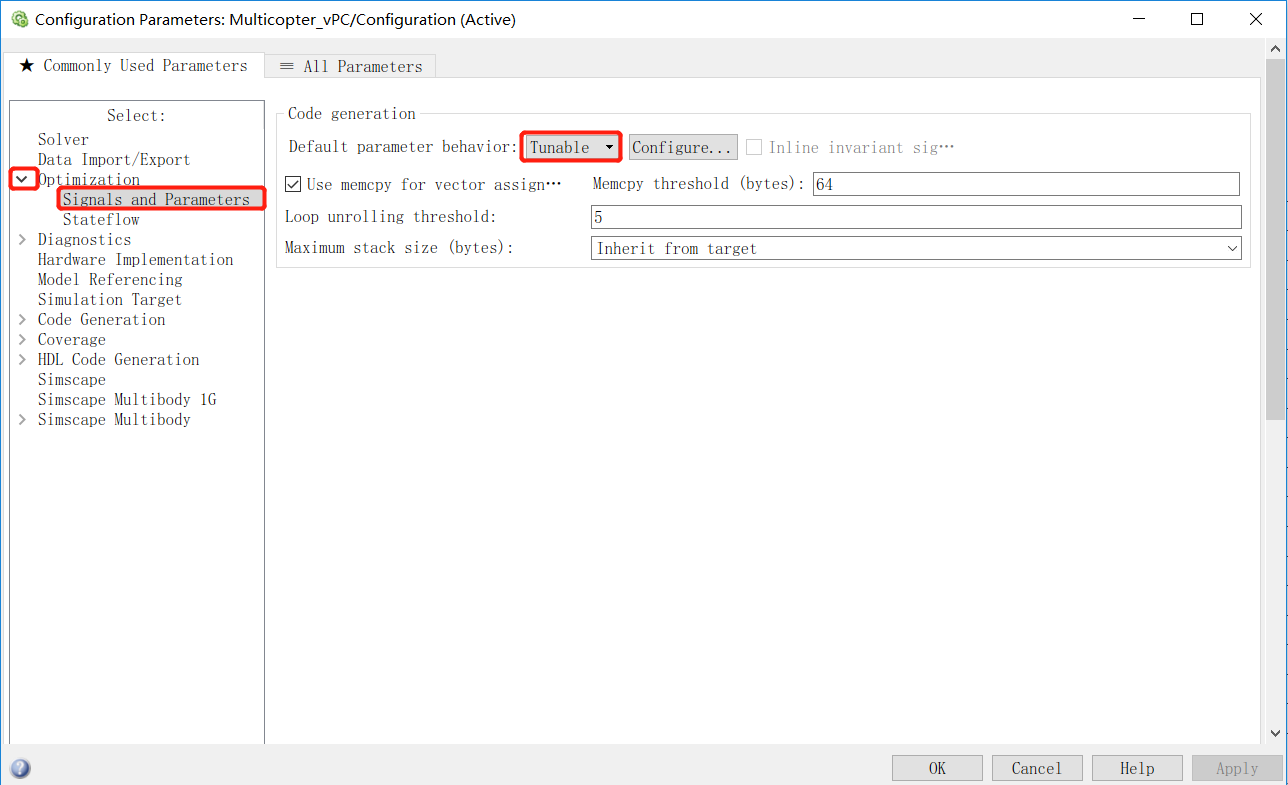Expand the Diagnostics tree node
The width and height of the screenshot is (1288, 785).
point(22,239)
